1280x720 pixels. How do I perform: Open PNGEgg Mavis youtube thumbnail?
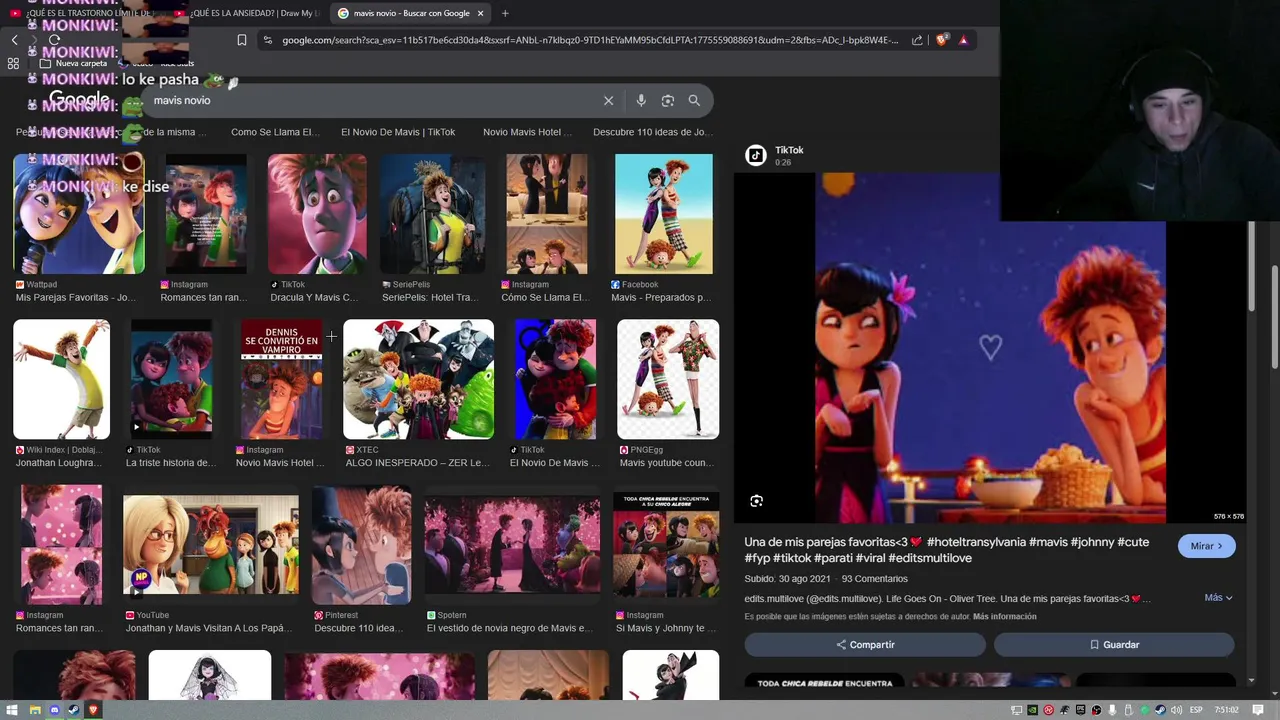(x=668, y=379)
